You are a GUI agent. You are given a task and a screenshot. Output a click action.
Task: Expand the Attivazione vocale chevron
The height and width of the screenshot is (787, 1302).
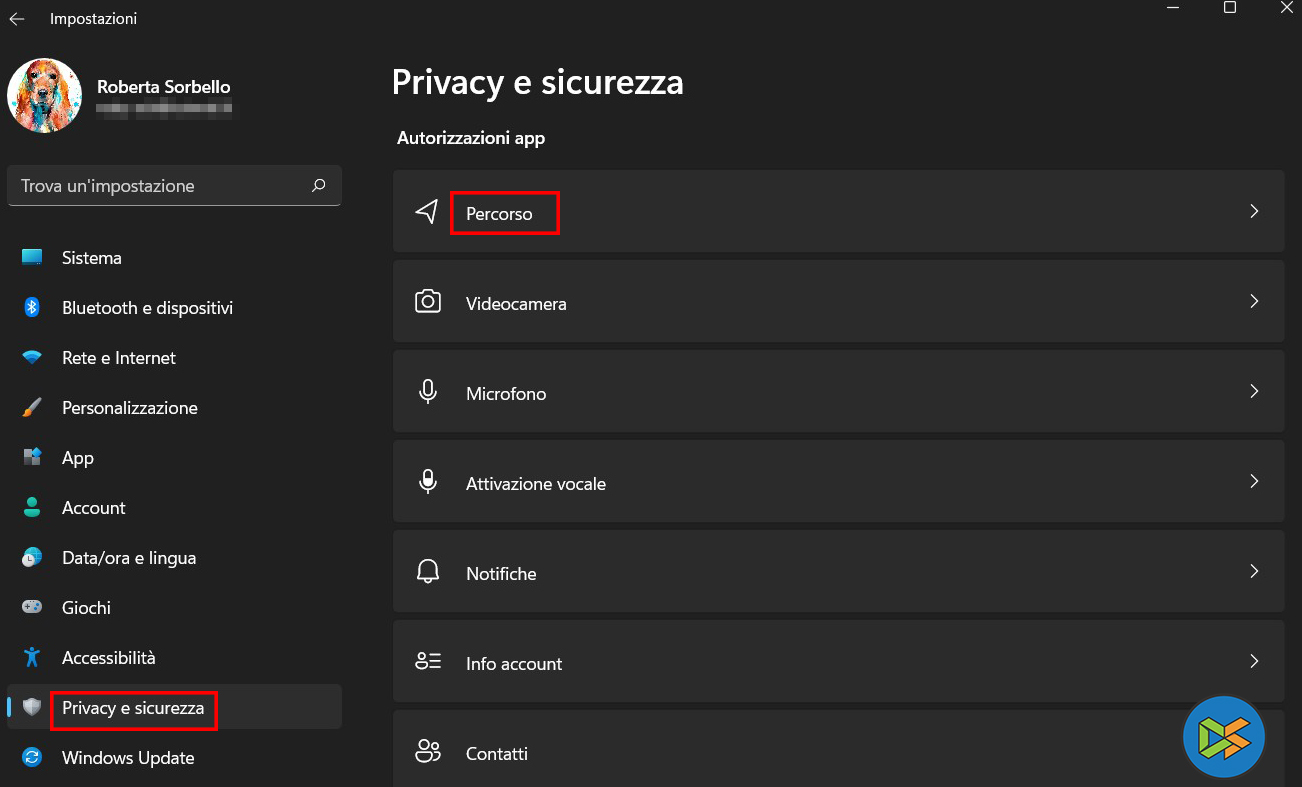point(1254,482)
